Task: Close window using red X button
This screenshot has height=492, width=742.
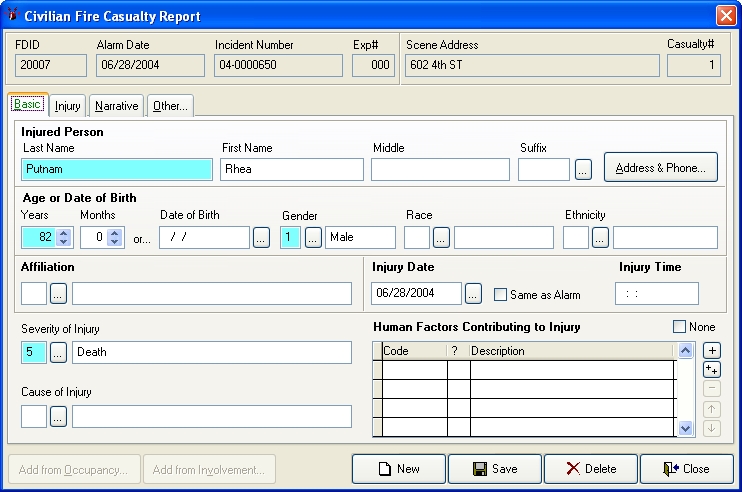Action: 725,15
